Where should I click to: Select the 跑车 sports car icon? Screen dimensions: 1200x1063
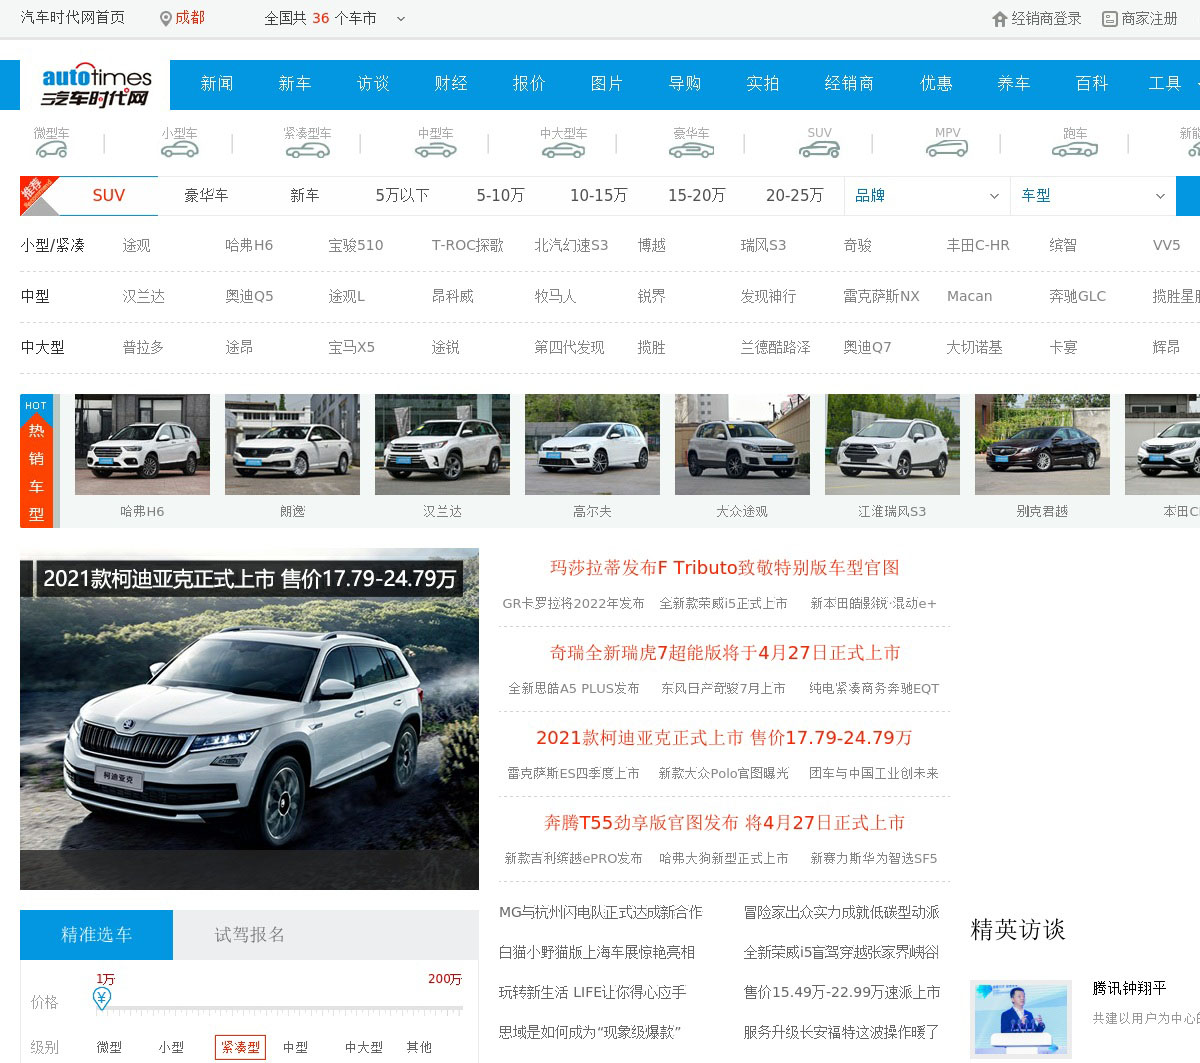[1075, 149]
